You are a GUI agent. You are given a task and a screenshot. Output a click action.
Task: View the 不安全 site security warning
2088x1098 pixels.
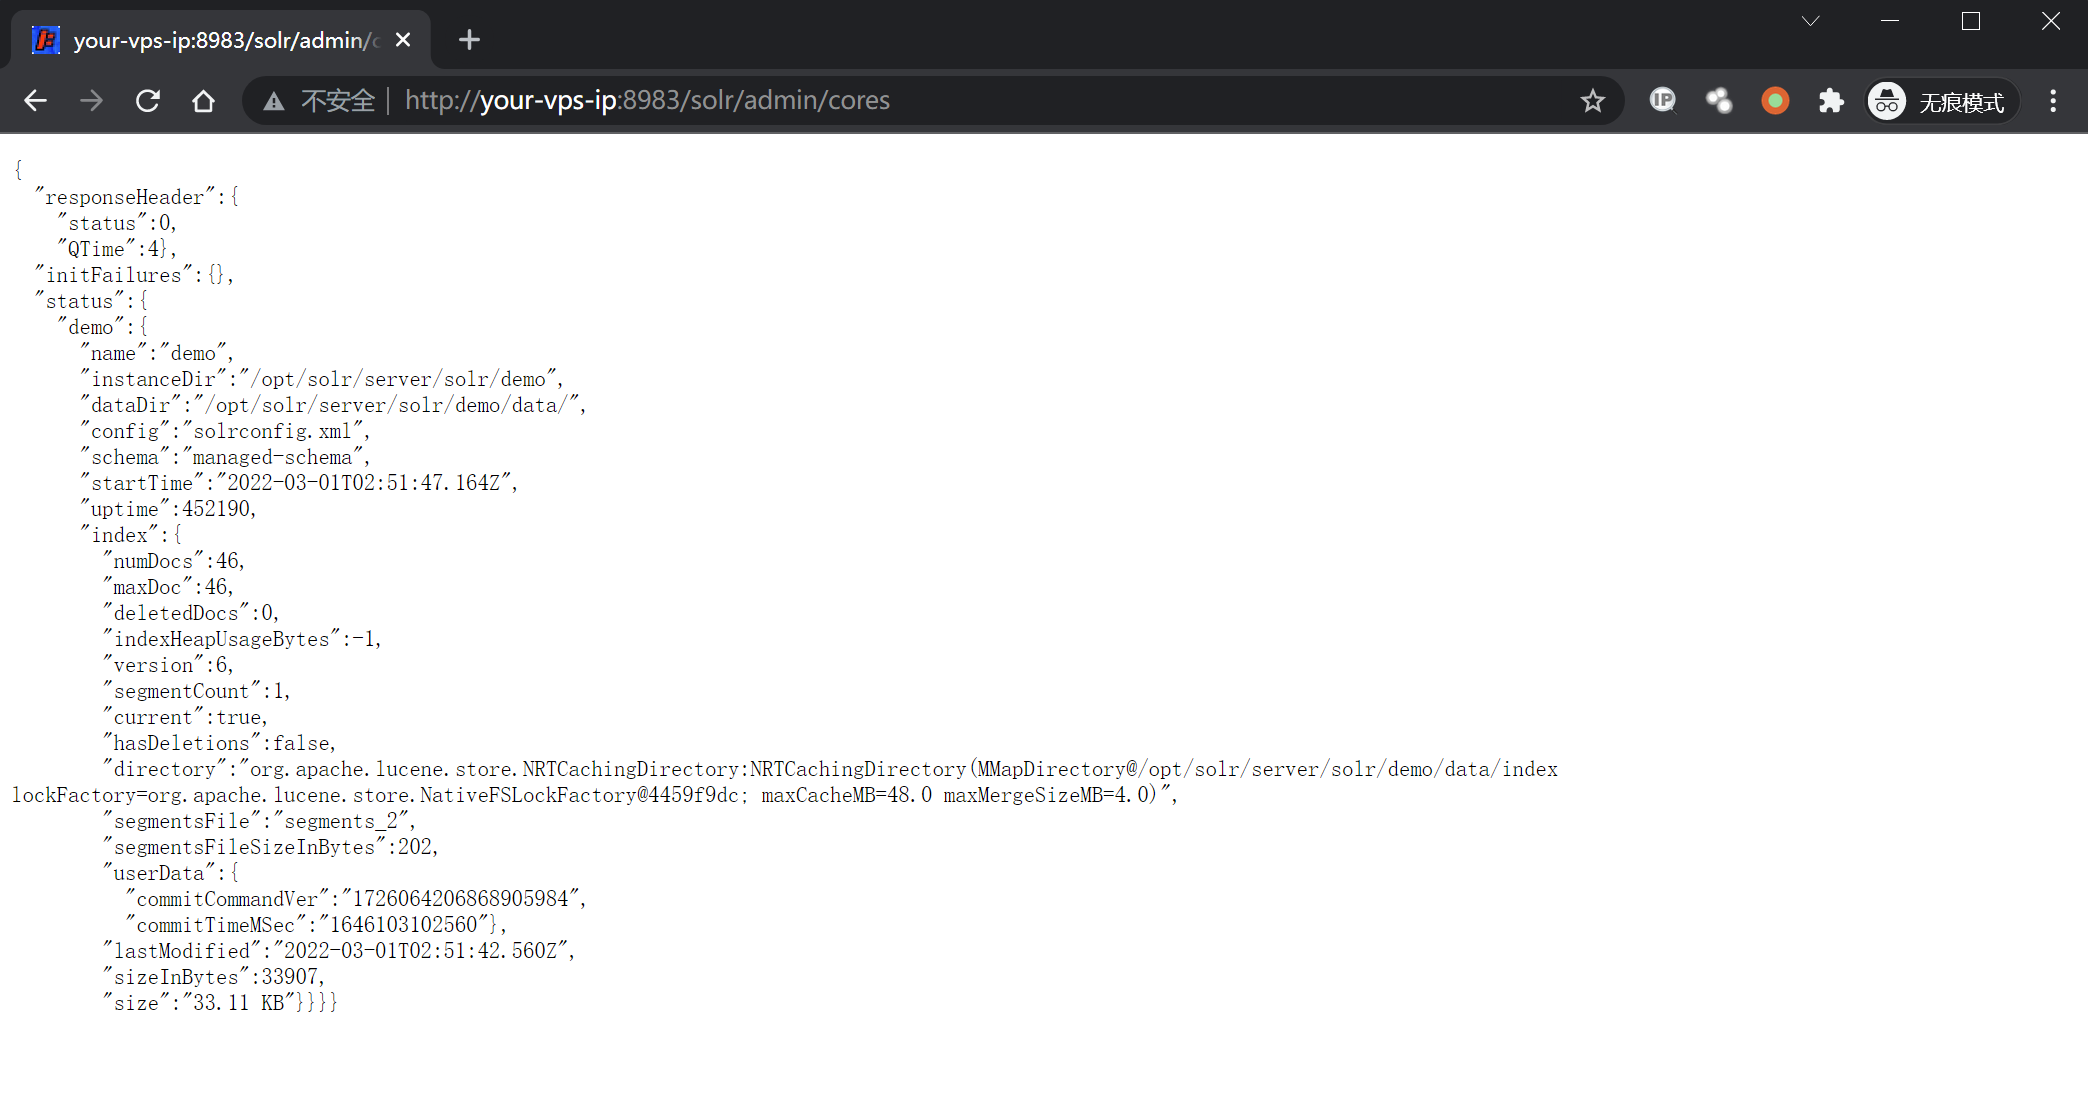point(336,100)
